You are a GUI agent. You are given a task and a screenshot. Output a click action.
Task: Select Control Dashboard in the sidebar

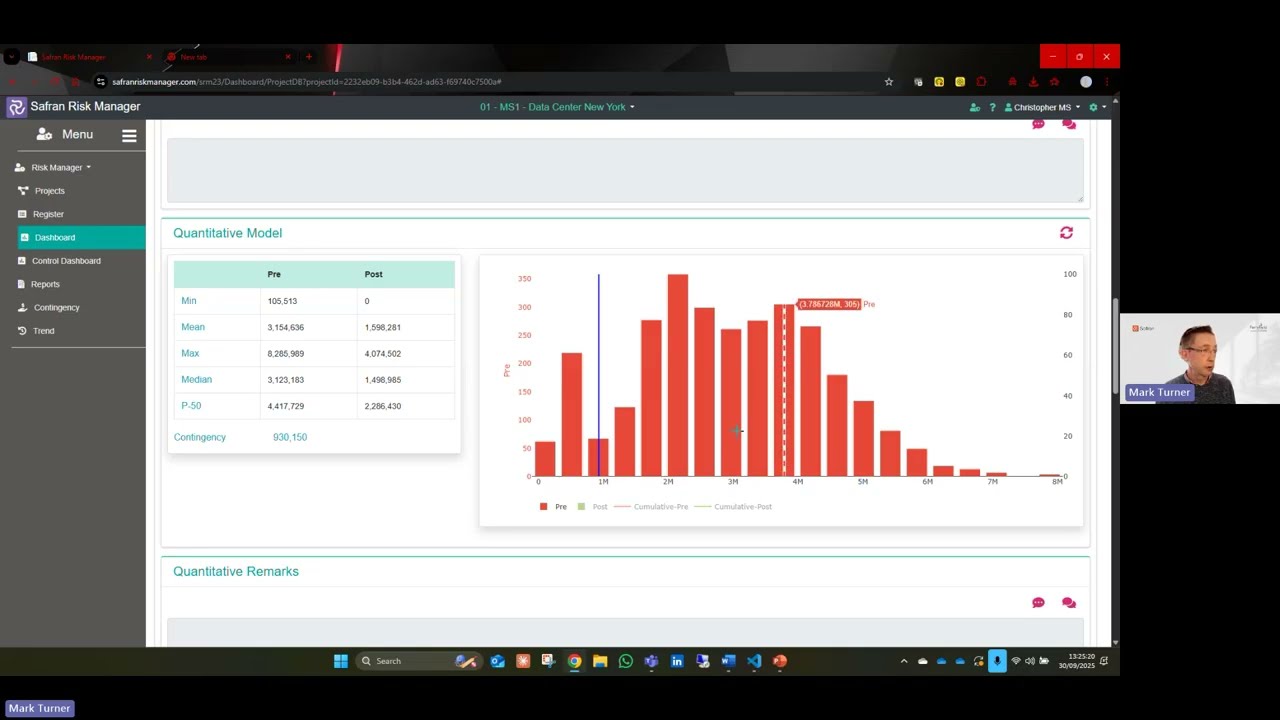pos(66,261)
